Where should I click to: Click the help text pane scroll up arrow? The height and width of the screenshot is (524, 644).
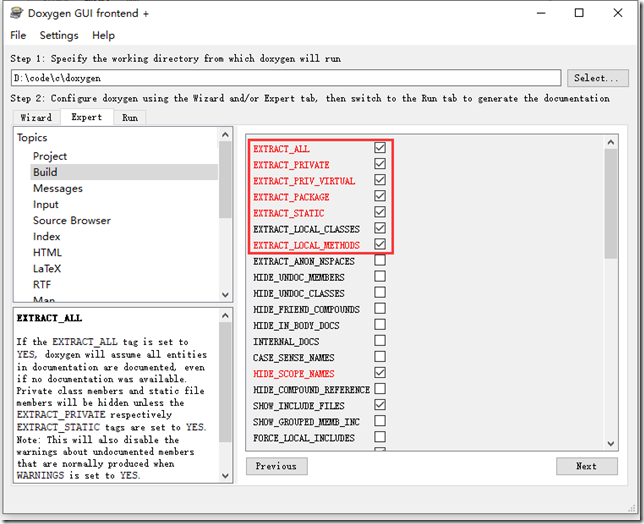pos(225,315)
